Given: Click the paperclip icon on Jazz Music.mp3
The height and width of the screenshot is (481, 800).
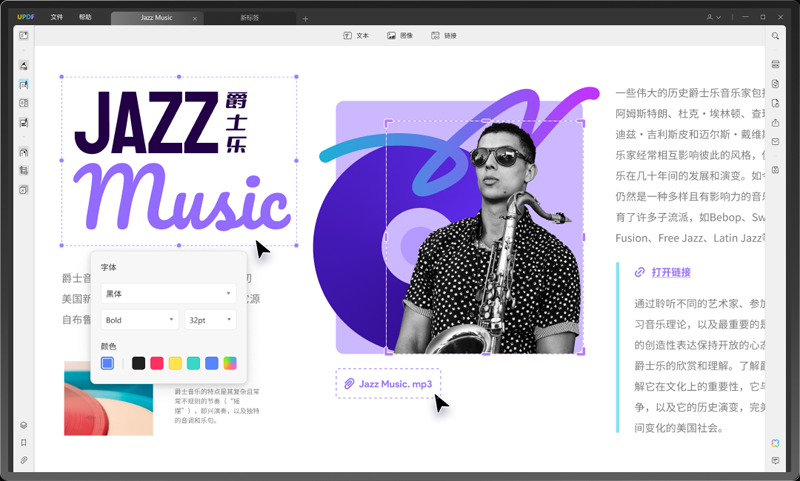Looking at the screenshot, I should point(349,384).
